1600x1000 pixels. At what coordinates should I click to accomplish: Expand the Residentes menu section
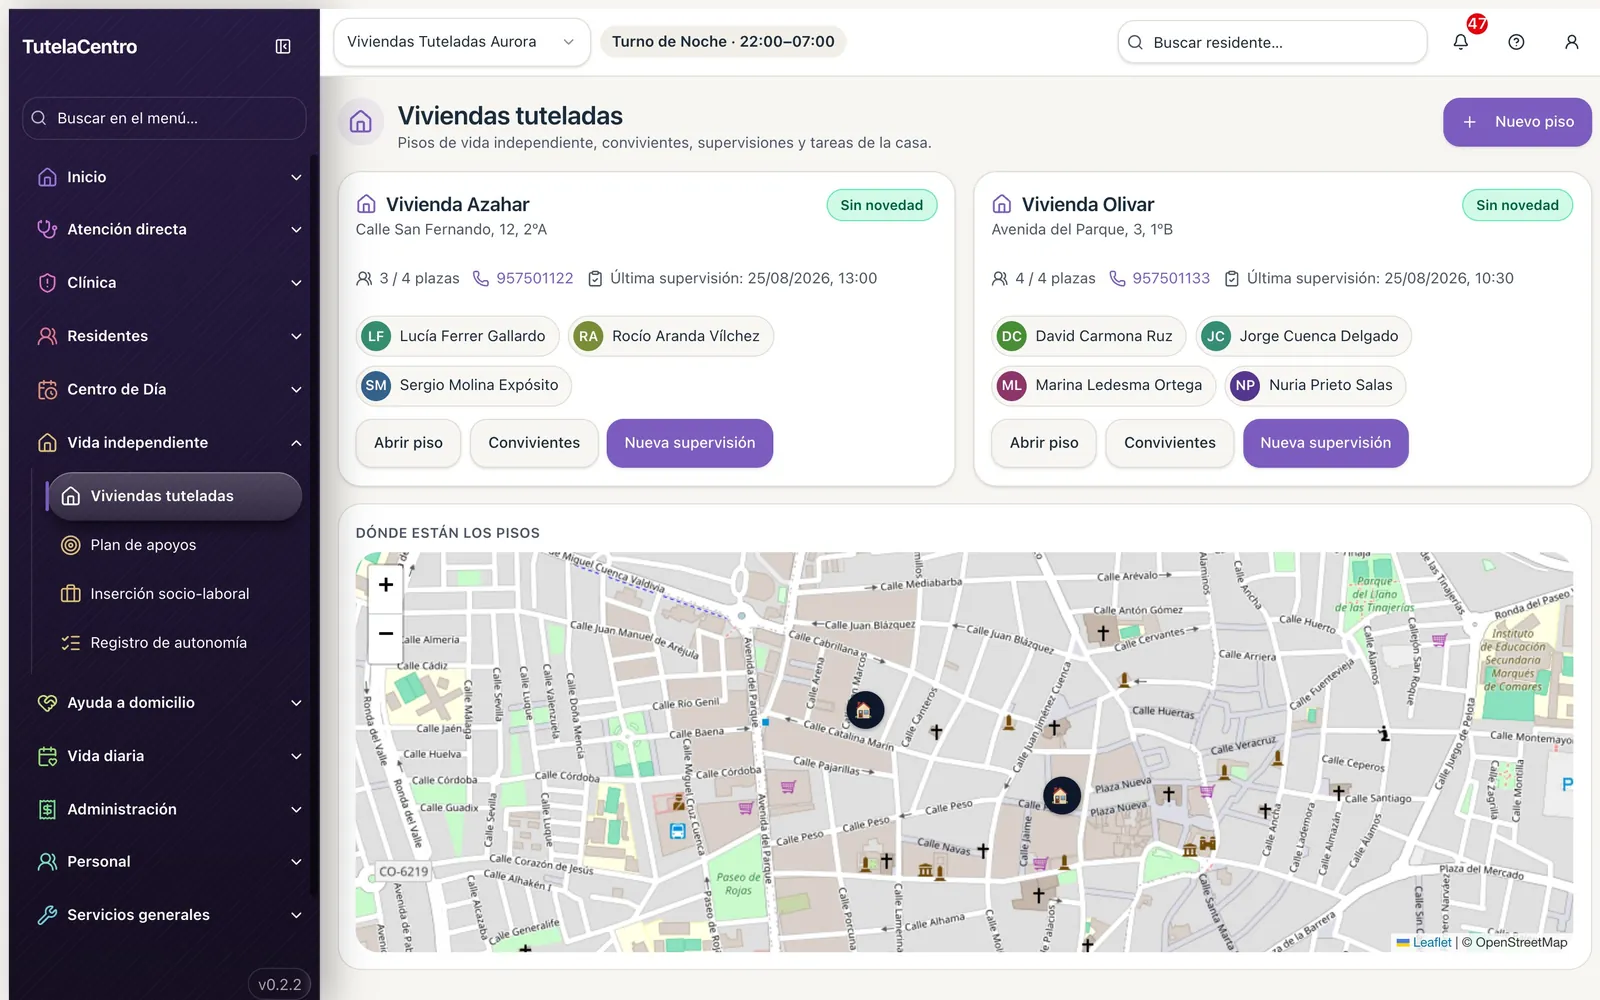(x=165, y=336)
